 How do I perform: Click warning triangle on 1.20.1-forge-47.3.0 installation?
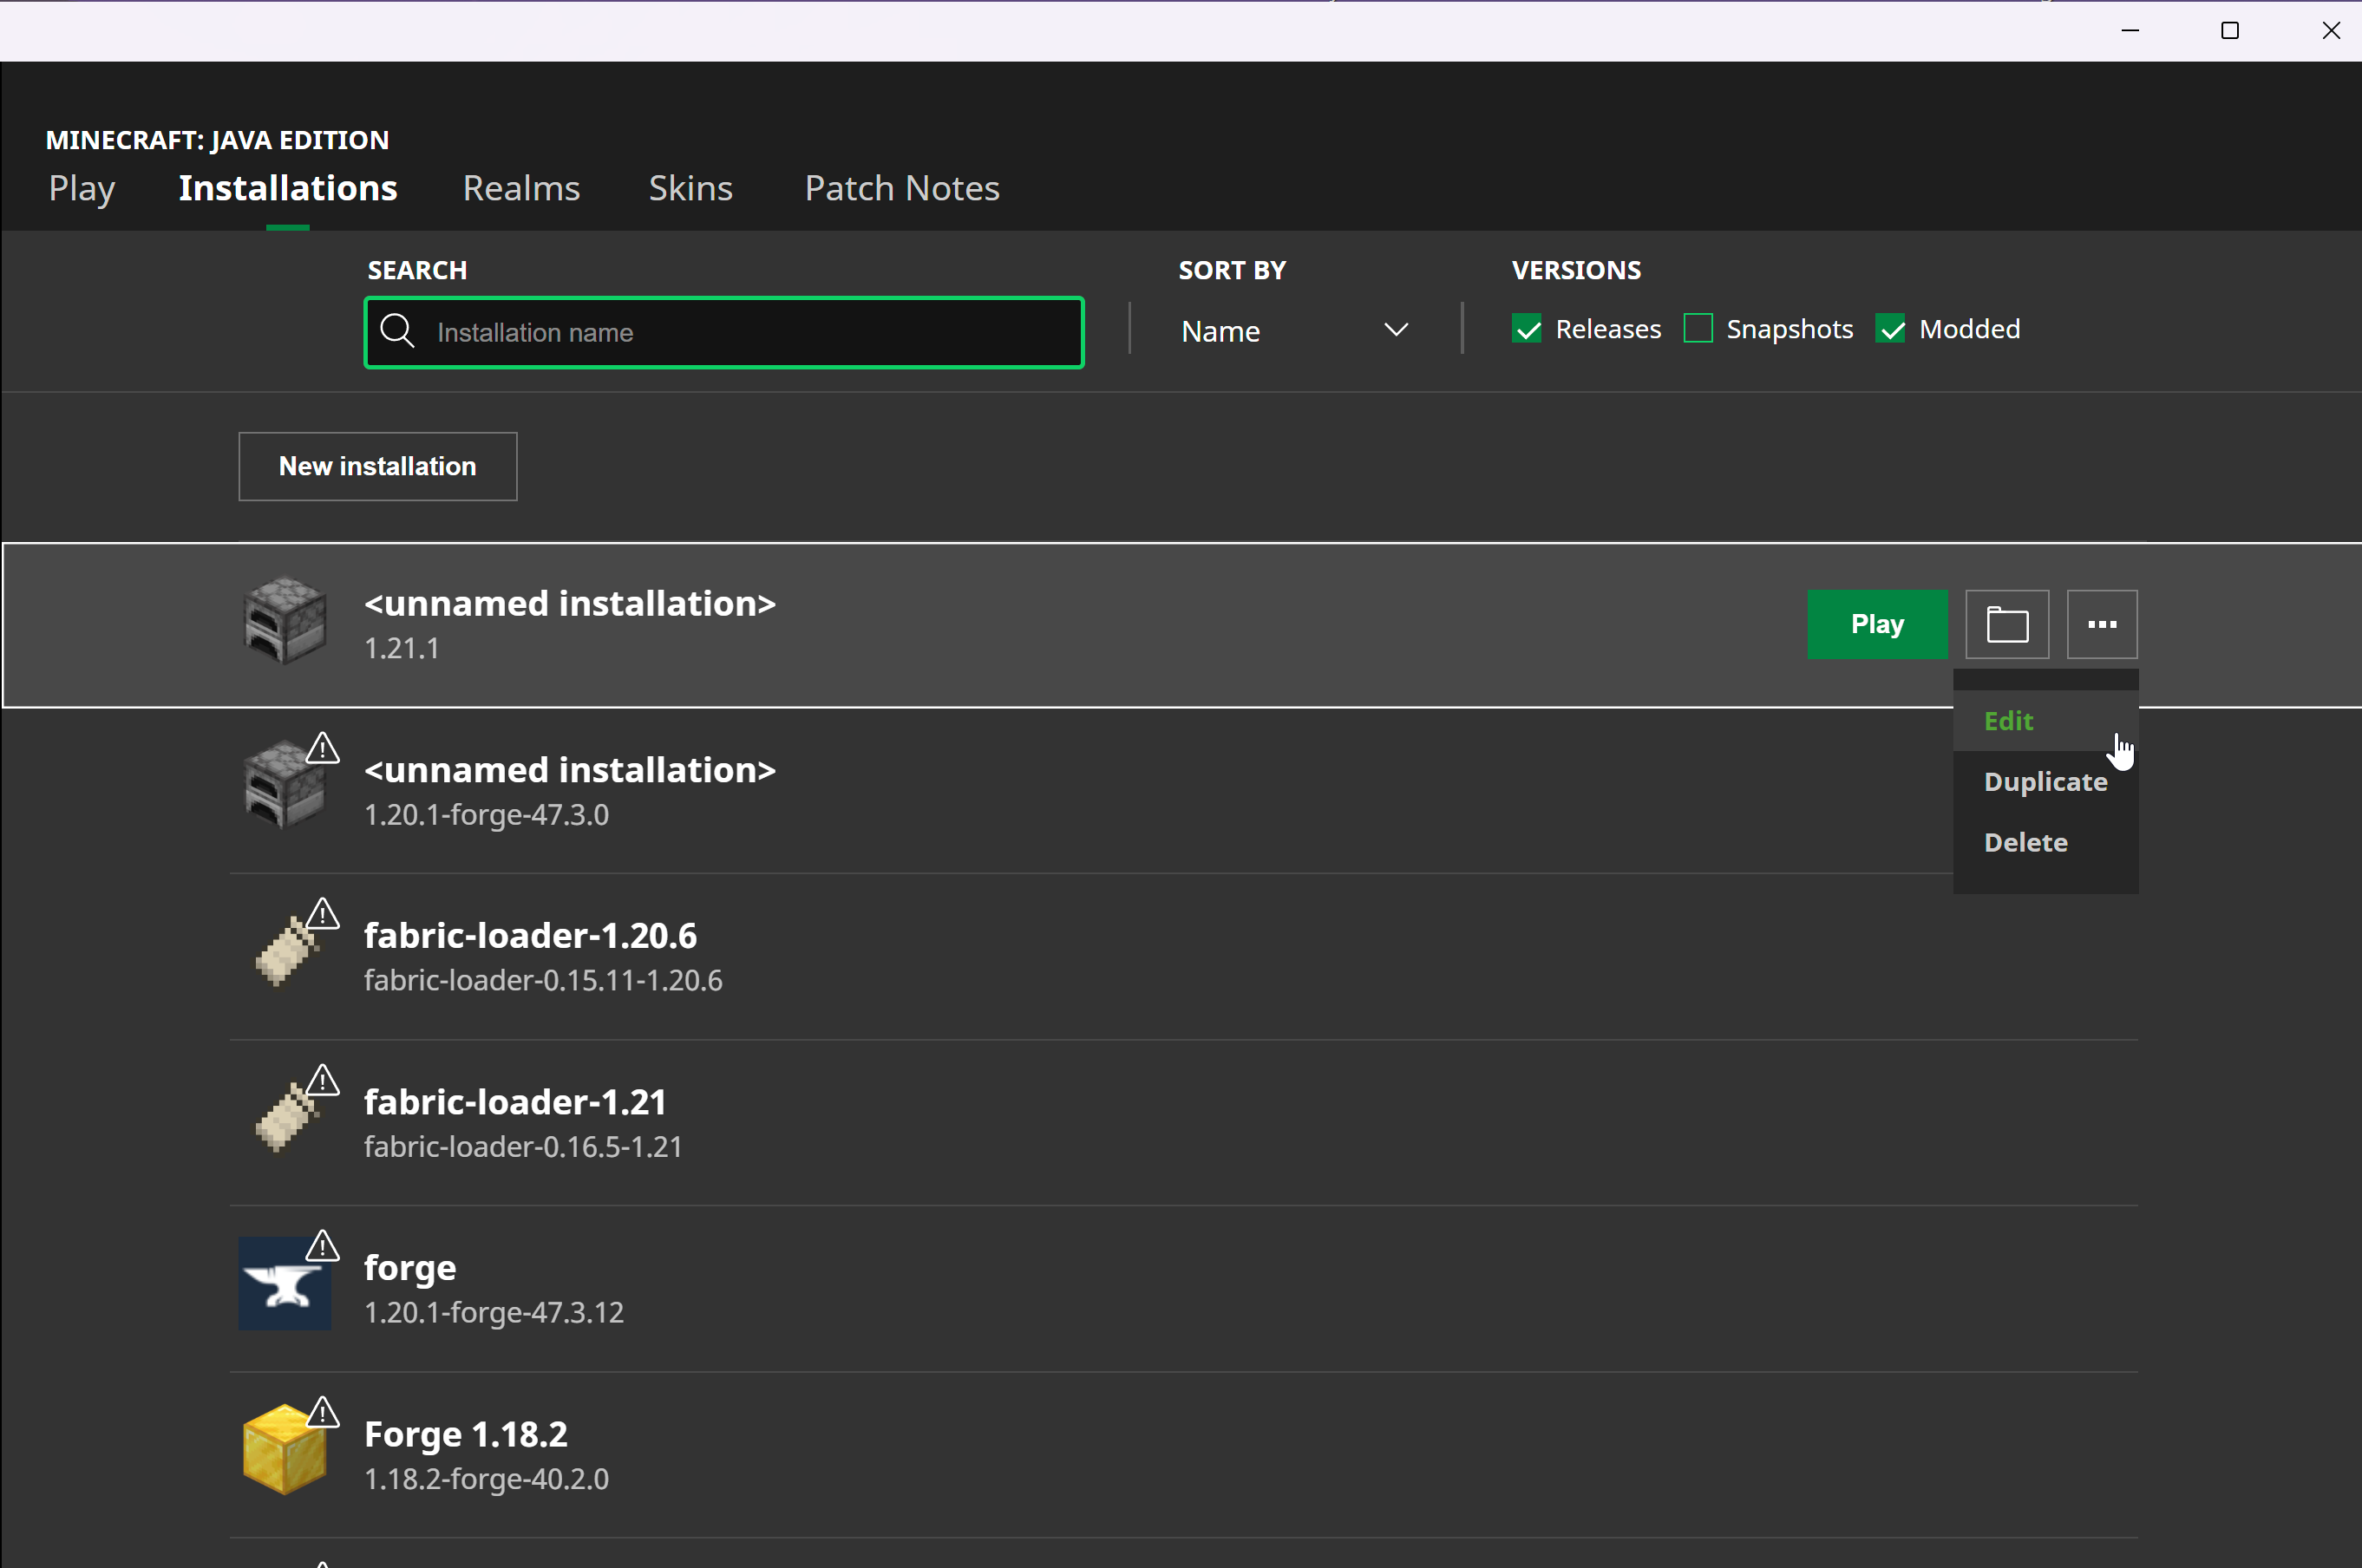click(322, 748)
